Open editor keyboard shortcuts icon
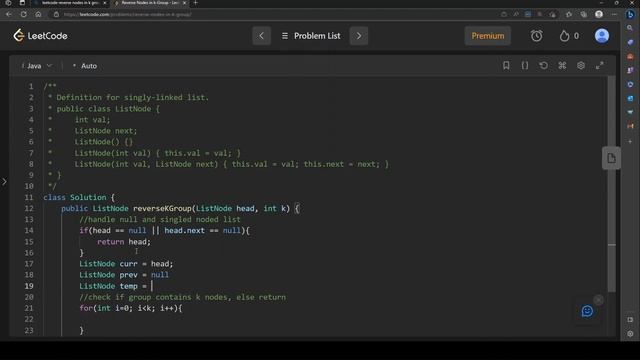Screen dimensions: 640x360 coord(562,65)
